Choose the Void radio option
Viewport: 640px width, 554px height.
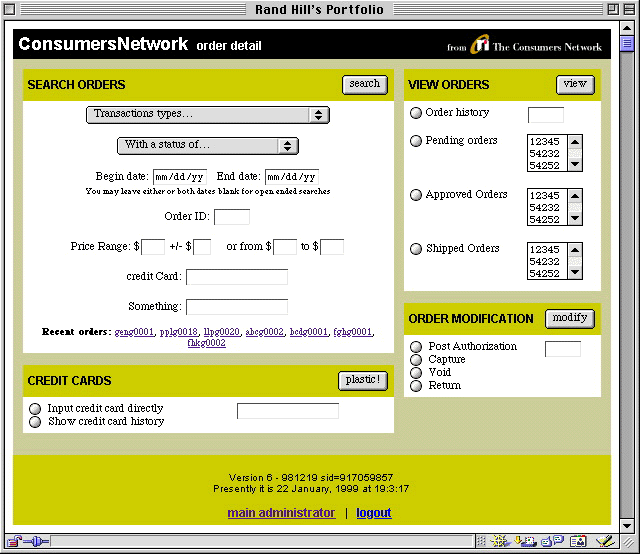pos(416,373)
